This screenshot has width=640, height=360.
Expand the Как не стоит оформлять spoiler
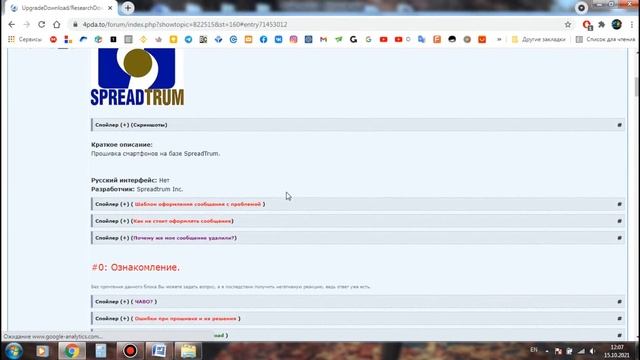358,221
